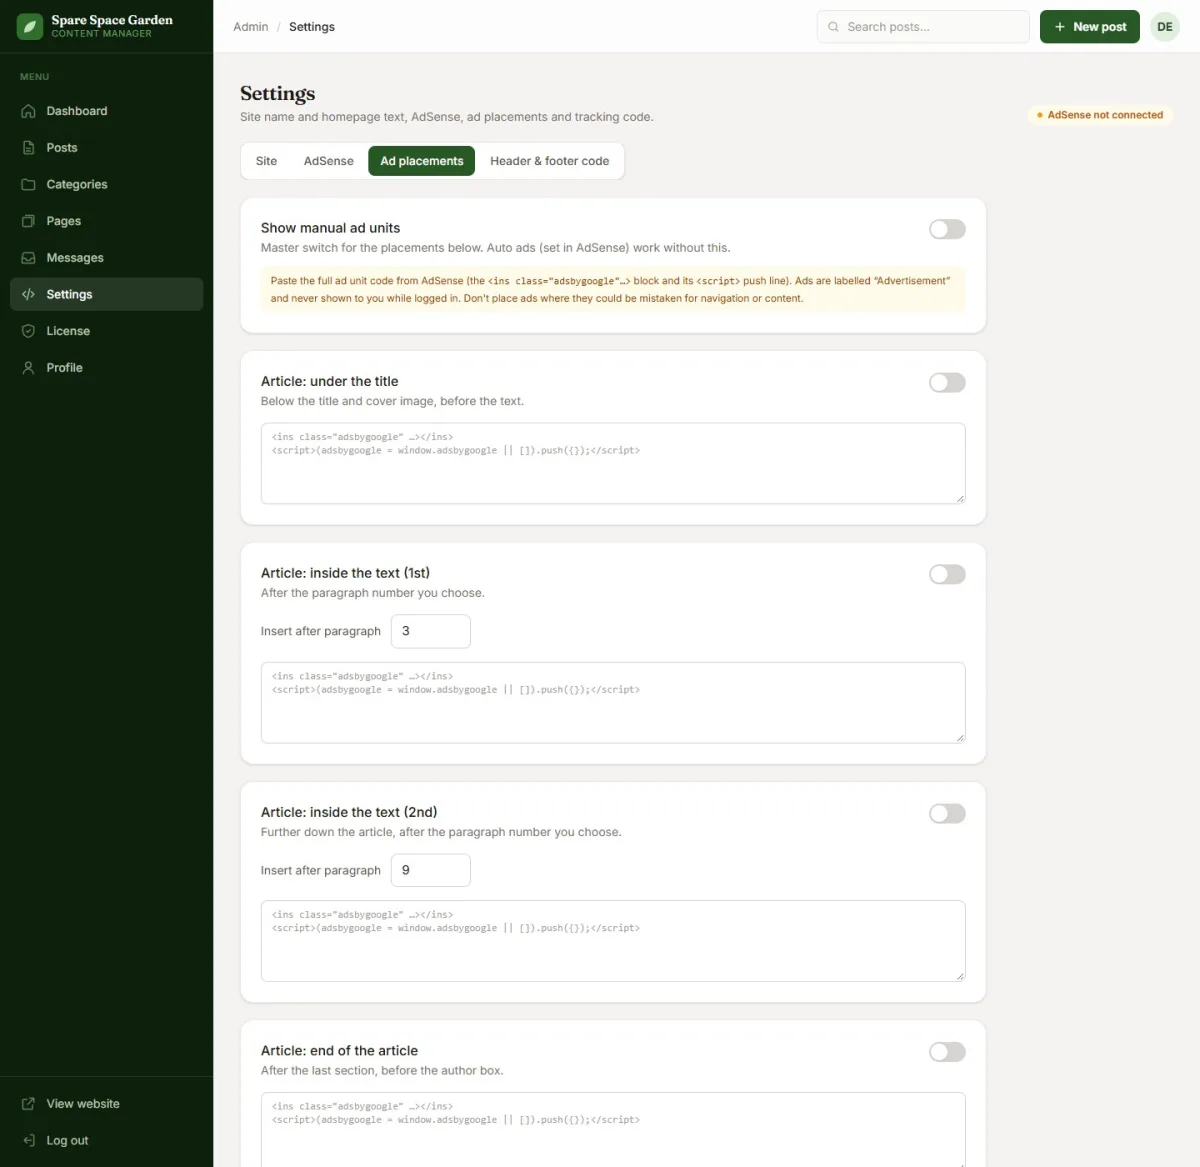Click the Settings page heading
The height and width of the screenshot is (1167, 1200).
pos(278,93)
